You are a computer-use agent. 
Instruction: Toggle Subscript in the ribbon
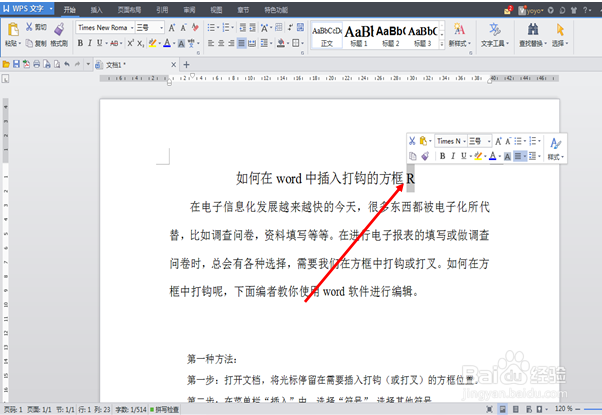click(x=141, y=43)
